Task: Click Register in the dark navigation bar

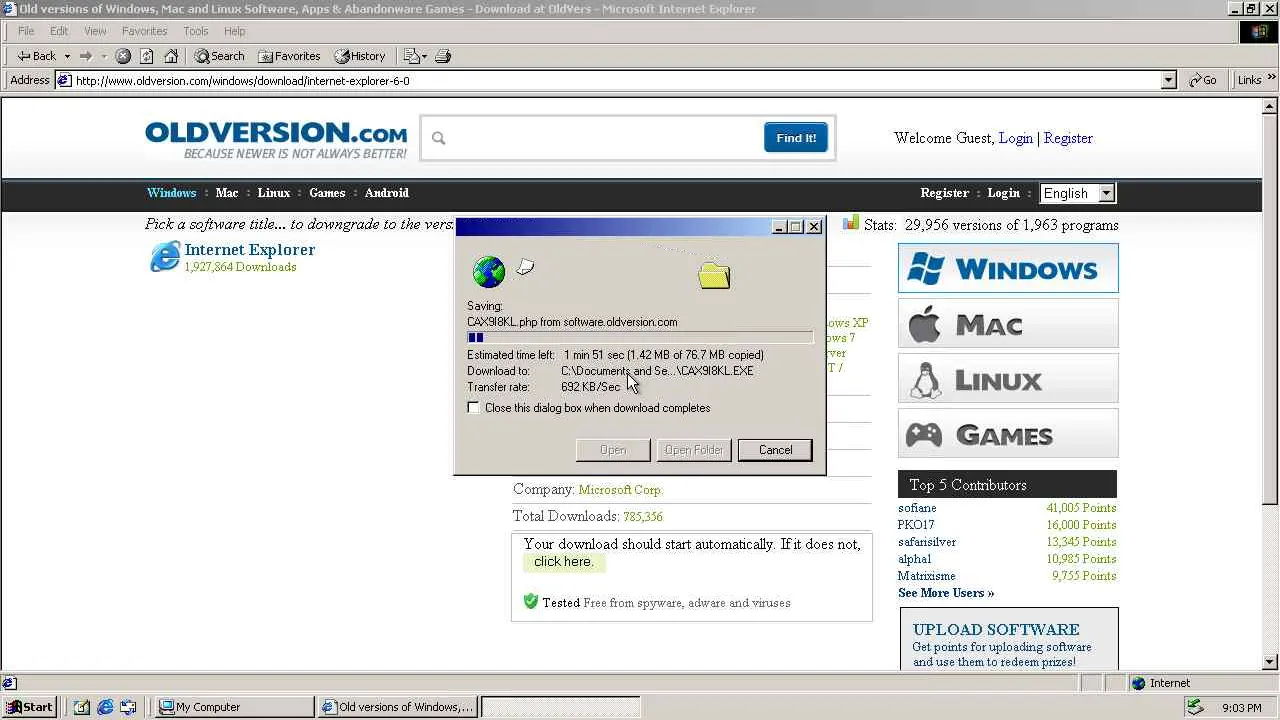Action: (x=945, y=193)
